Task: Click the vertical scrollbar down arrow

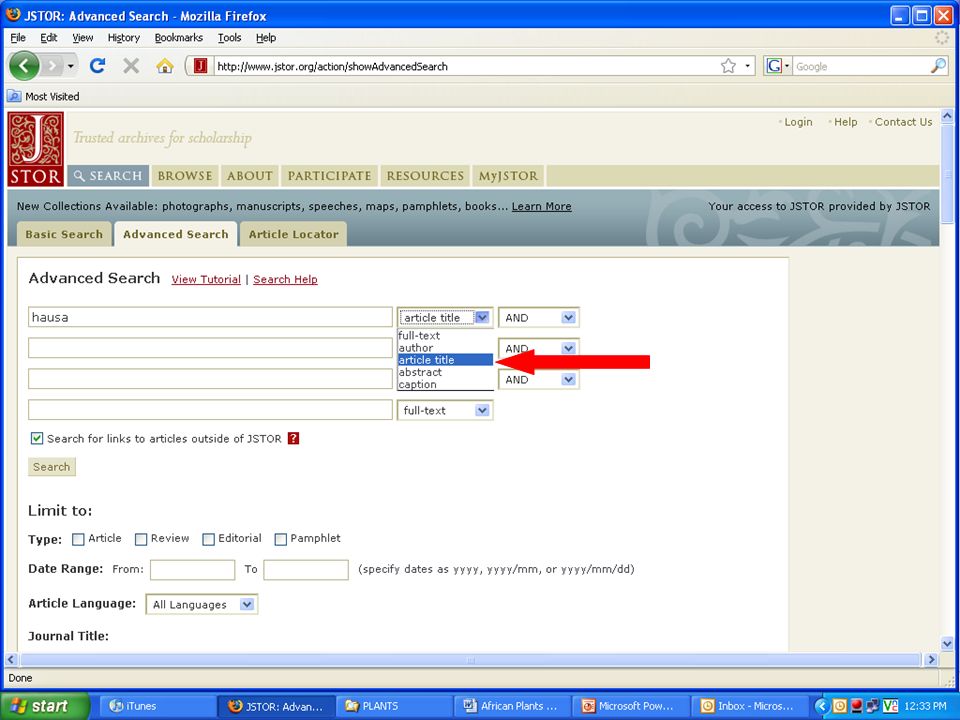Action: coord(947,643)
